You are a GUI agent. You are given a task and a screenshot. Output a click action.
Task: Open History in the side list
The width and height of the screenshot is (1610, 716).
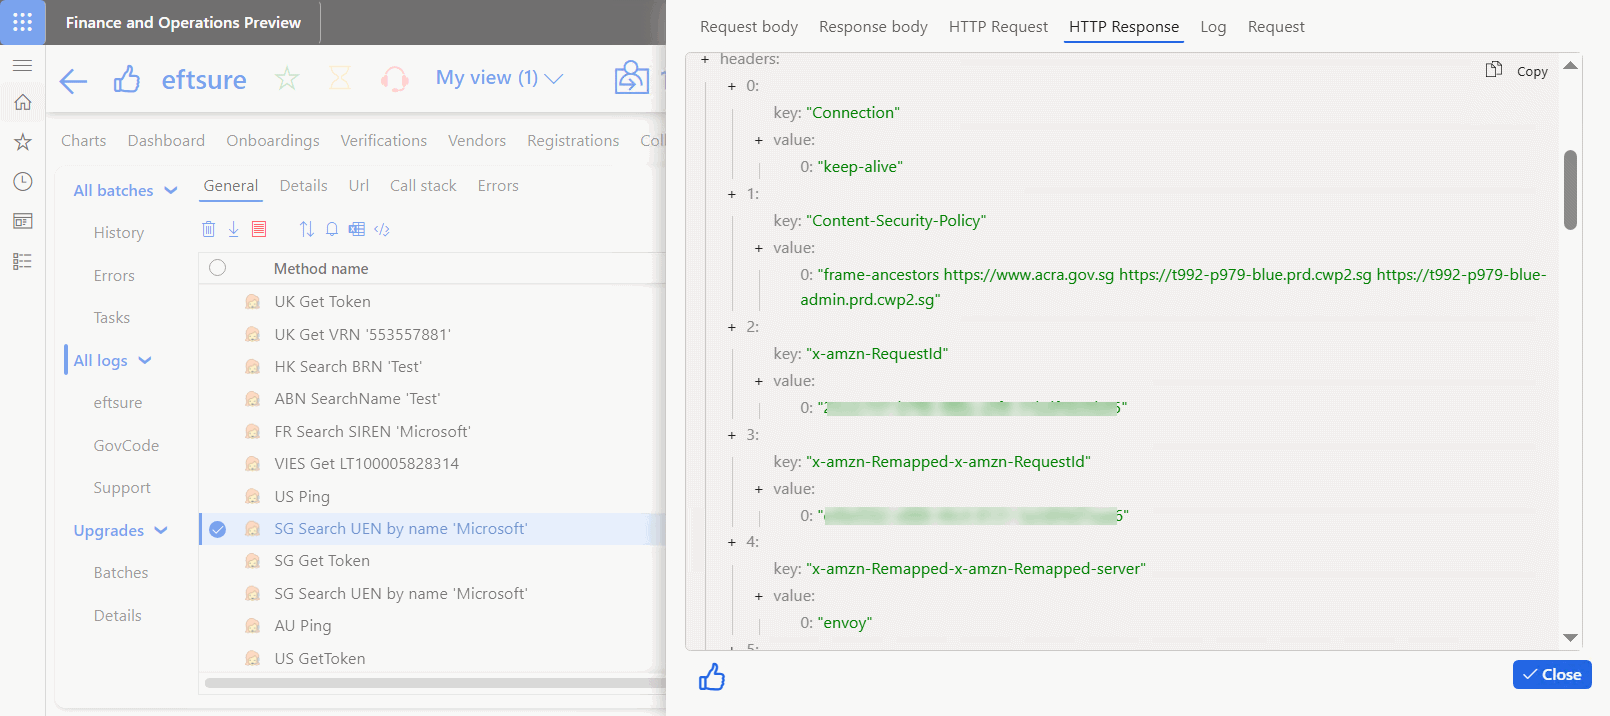coord(119,233)
